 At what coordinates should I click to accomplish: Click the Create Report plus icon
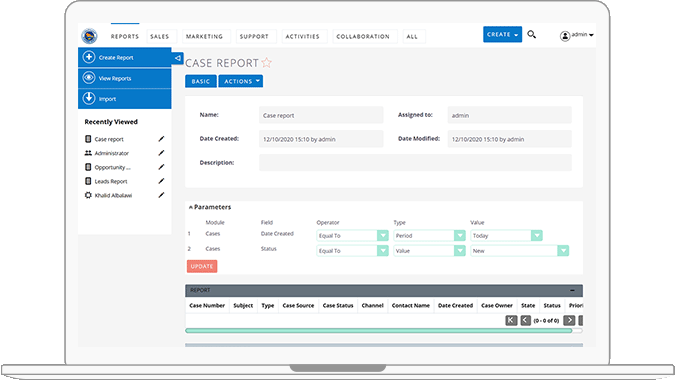tap(89, 57)
